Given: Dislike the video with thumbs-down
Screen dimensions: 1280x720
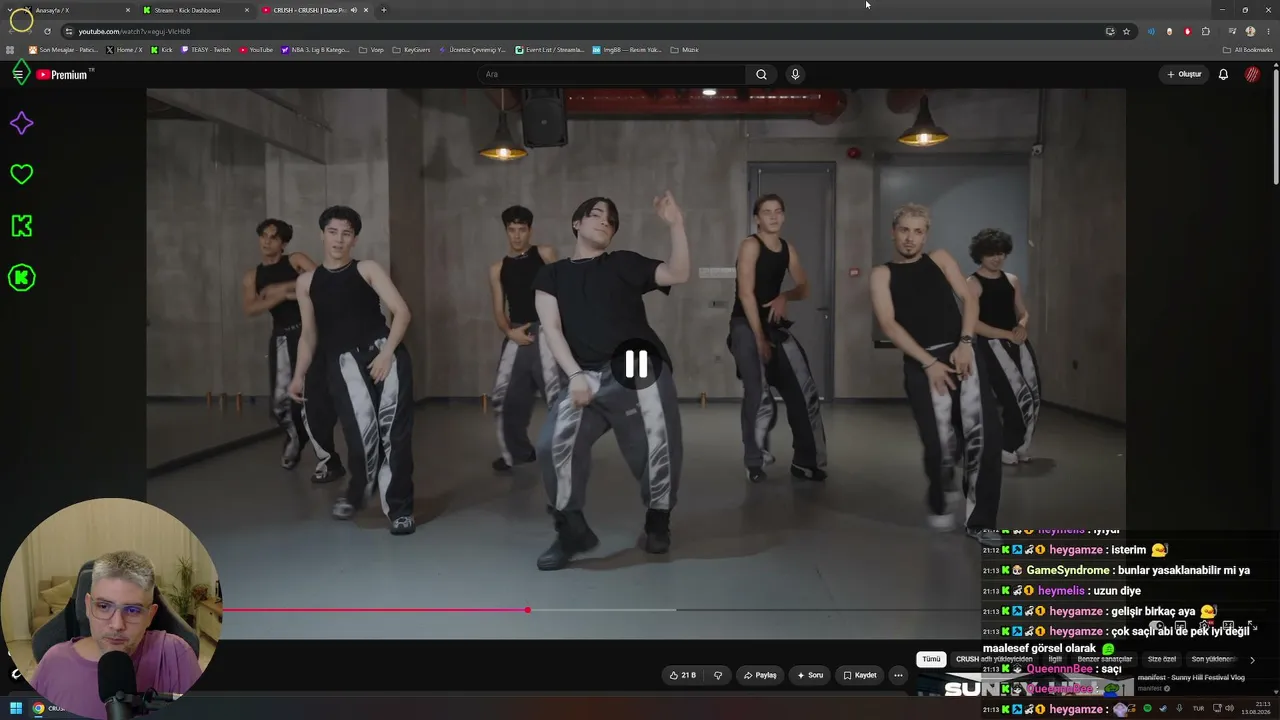Looking at the screenshot, I should (717, 675).
